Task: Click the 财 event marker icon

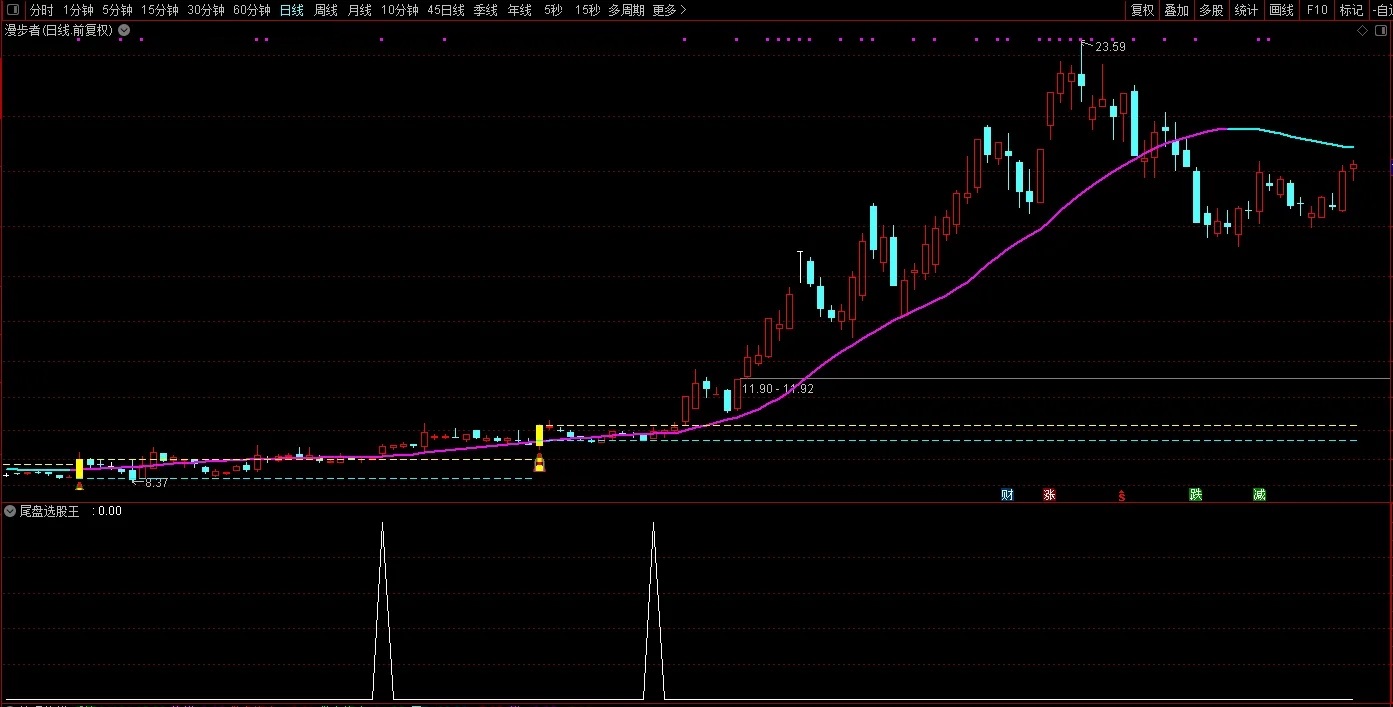Action: point(1007,495)
